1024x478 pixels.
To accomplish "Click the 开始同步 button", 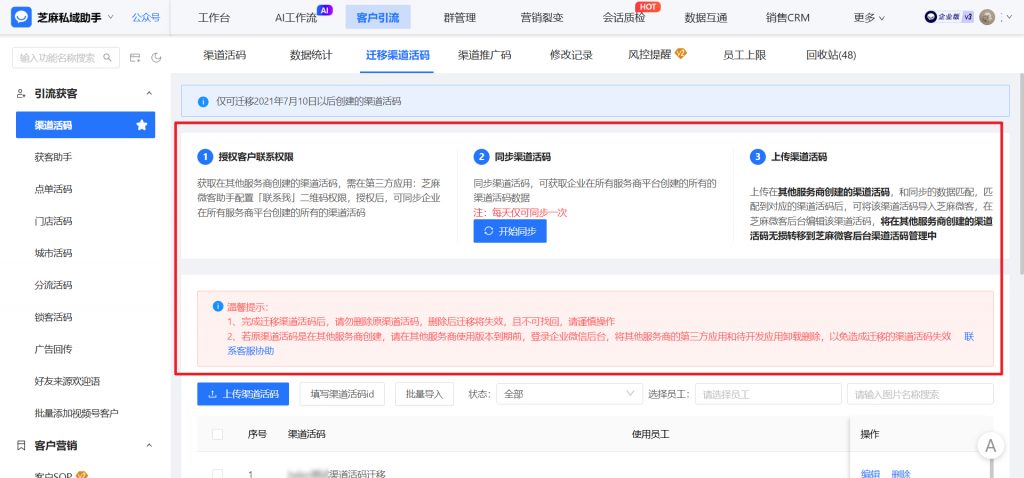I will click(510, 231).
